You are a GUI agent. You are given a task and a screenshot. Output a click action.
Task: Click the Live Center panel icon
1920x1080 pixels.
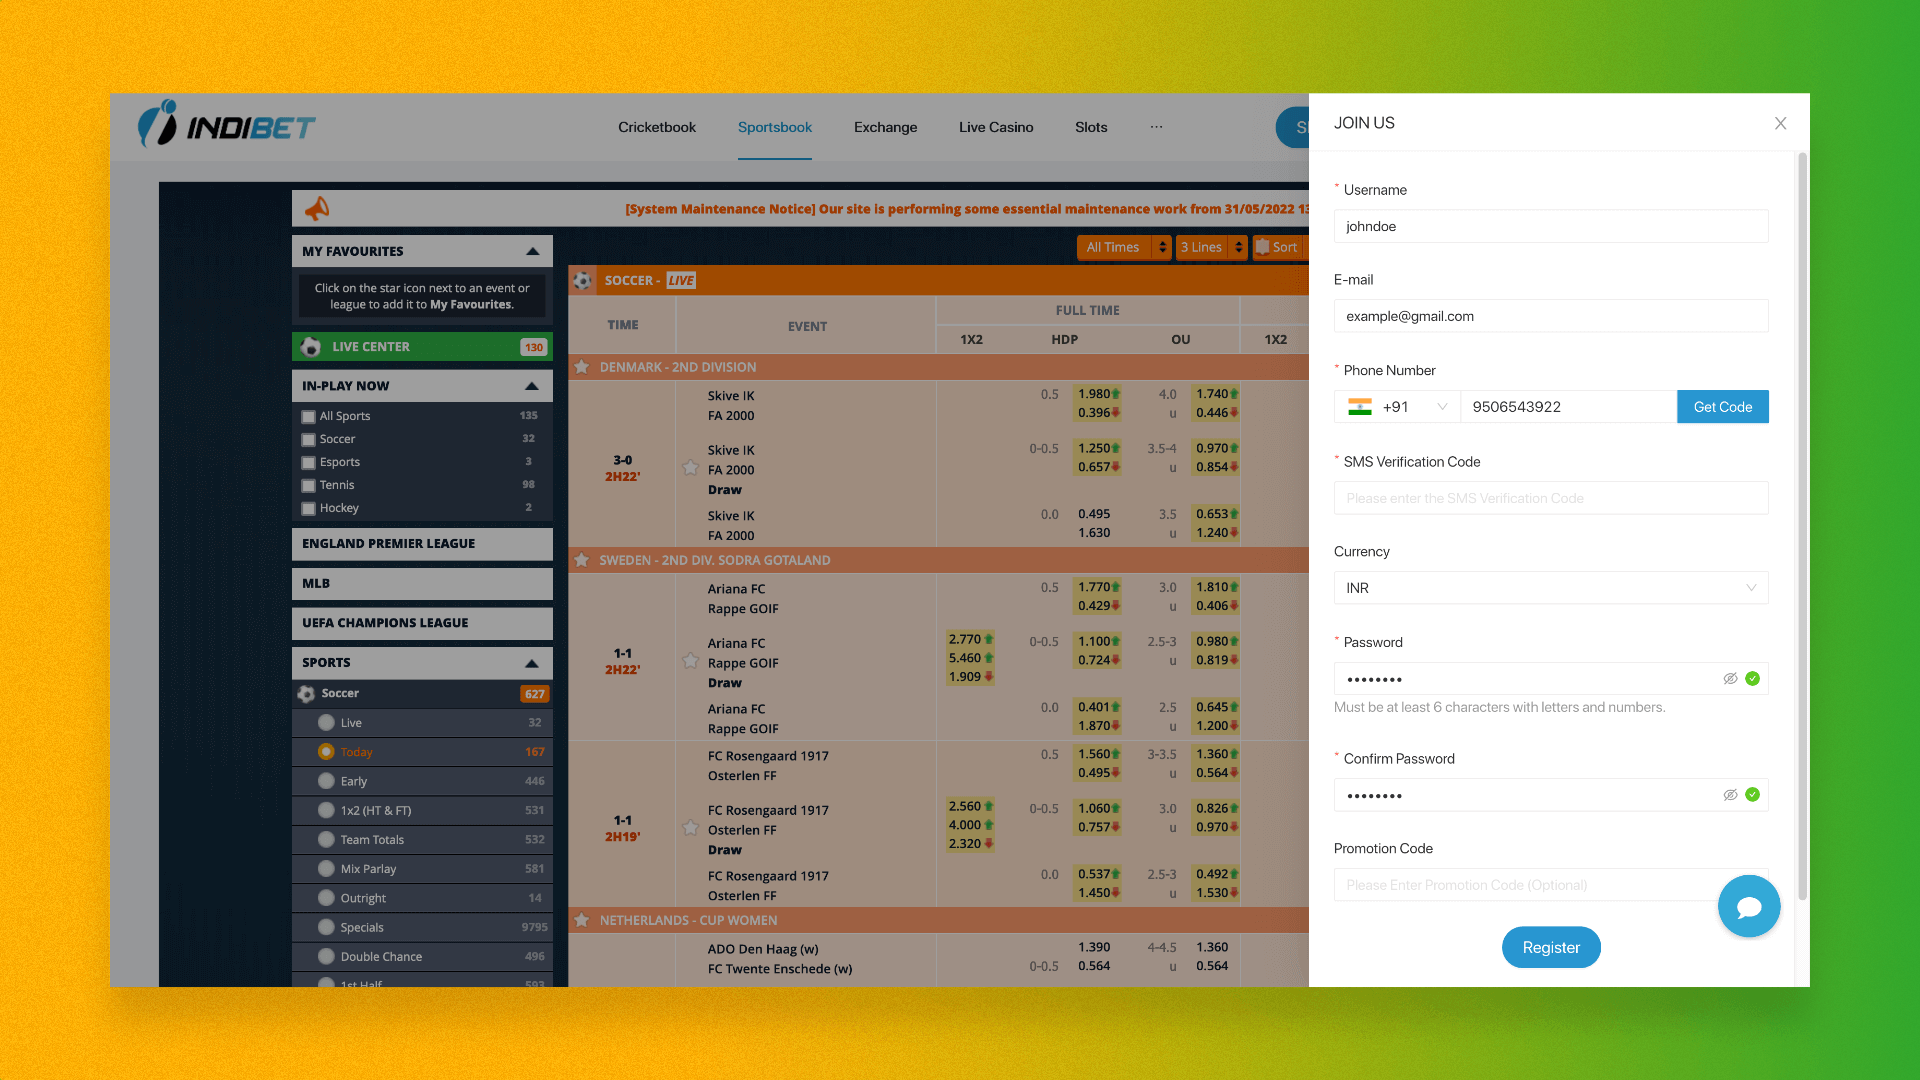[313, 345]
